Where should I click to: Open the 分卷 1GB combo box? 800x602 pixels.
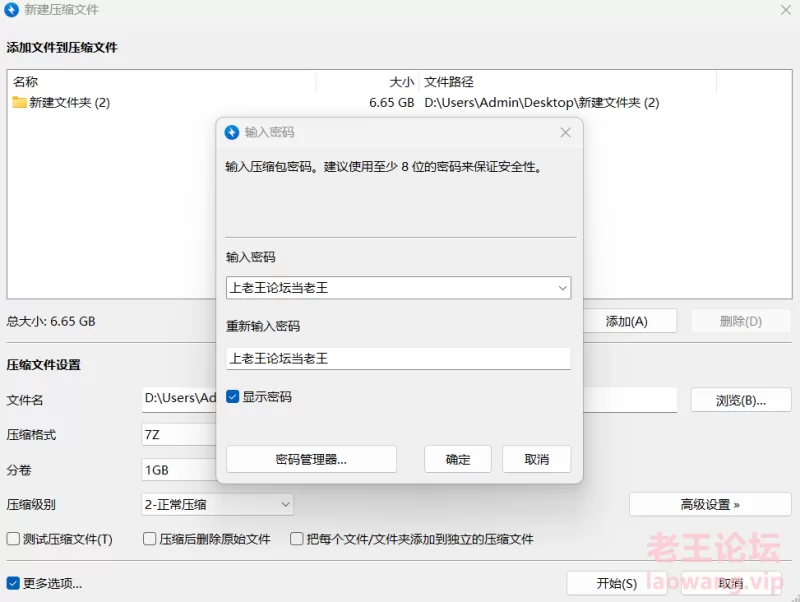point(179,470)
